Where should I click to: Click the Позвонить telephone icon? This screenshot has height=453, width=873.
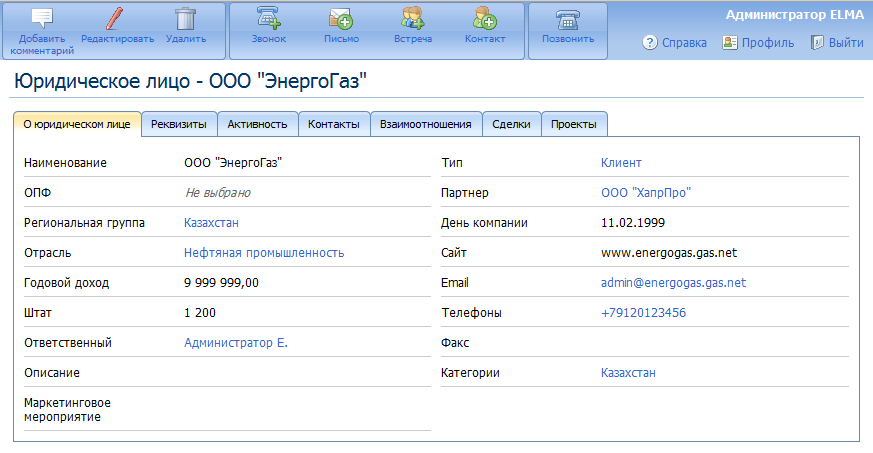(567, 20)
